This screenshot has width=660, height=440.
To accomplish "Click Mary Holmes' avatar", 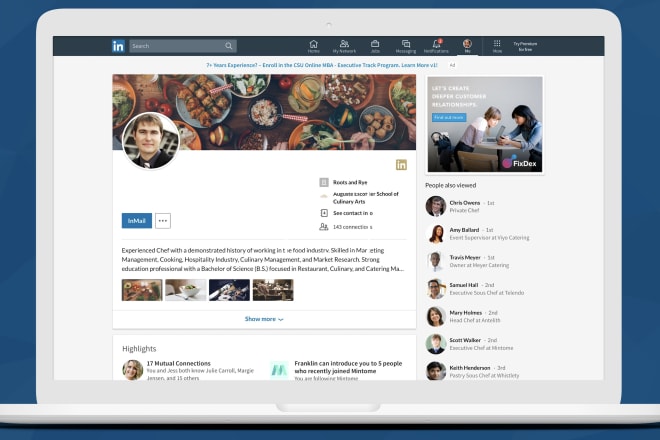I will pos(436,317).
